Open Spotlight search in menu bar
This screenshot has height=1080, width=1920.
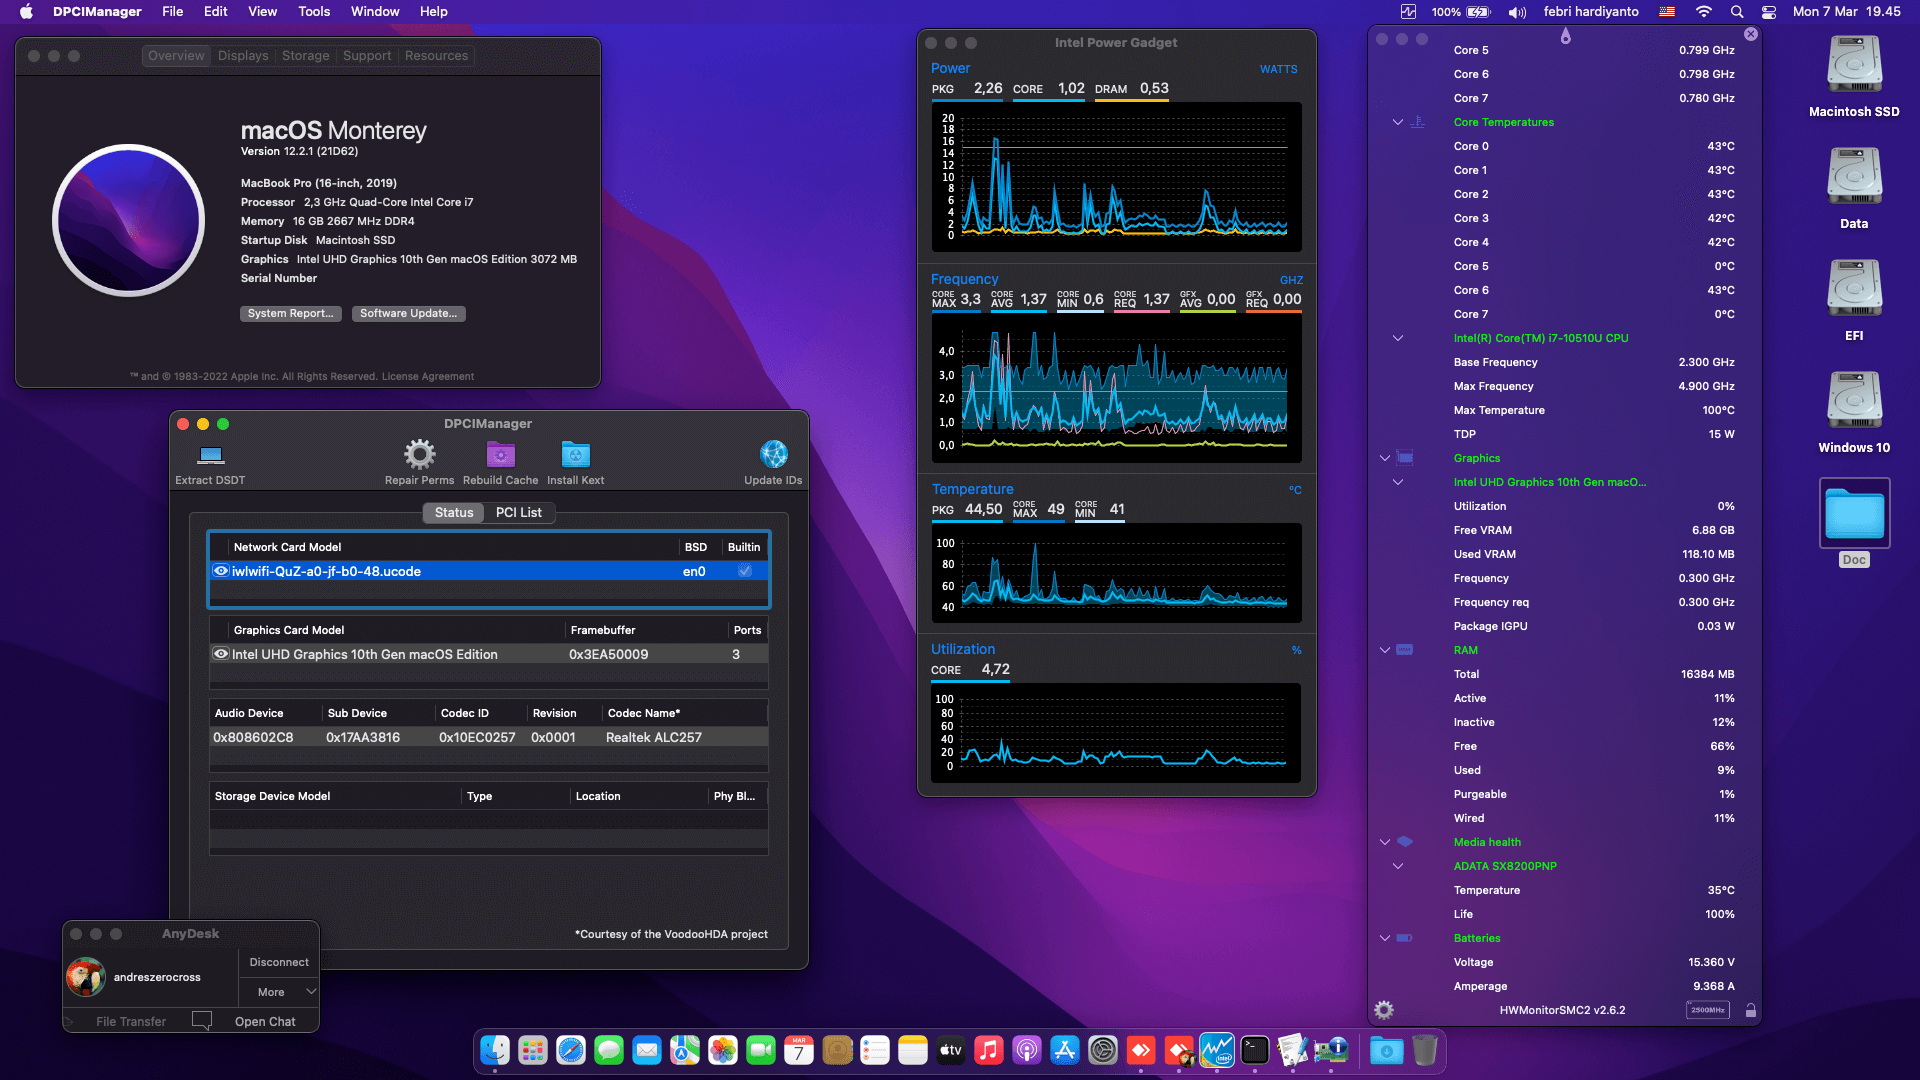[1737, 12]
